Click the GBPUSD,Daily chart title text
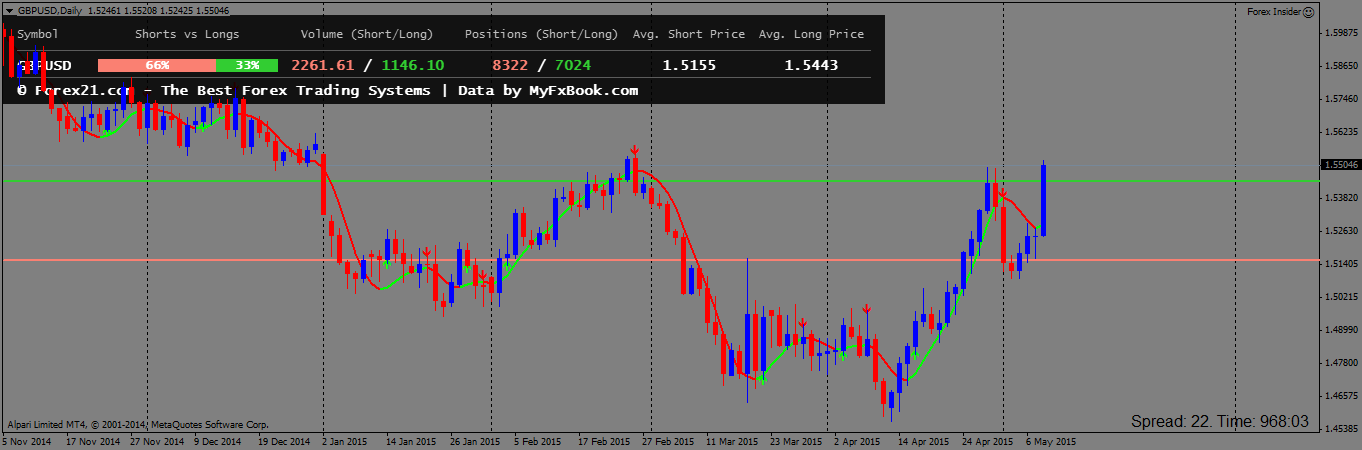Screen dimensions: 1362x450 (50, 10)
